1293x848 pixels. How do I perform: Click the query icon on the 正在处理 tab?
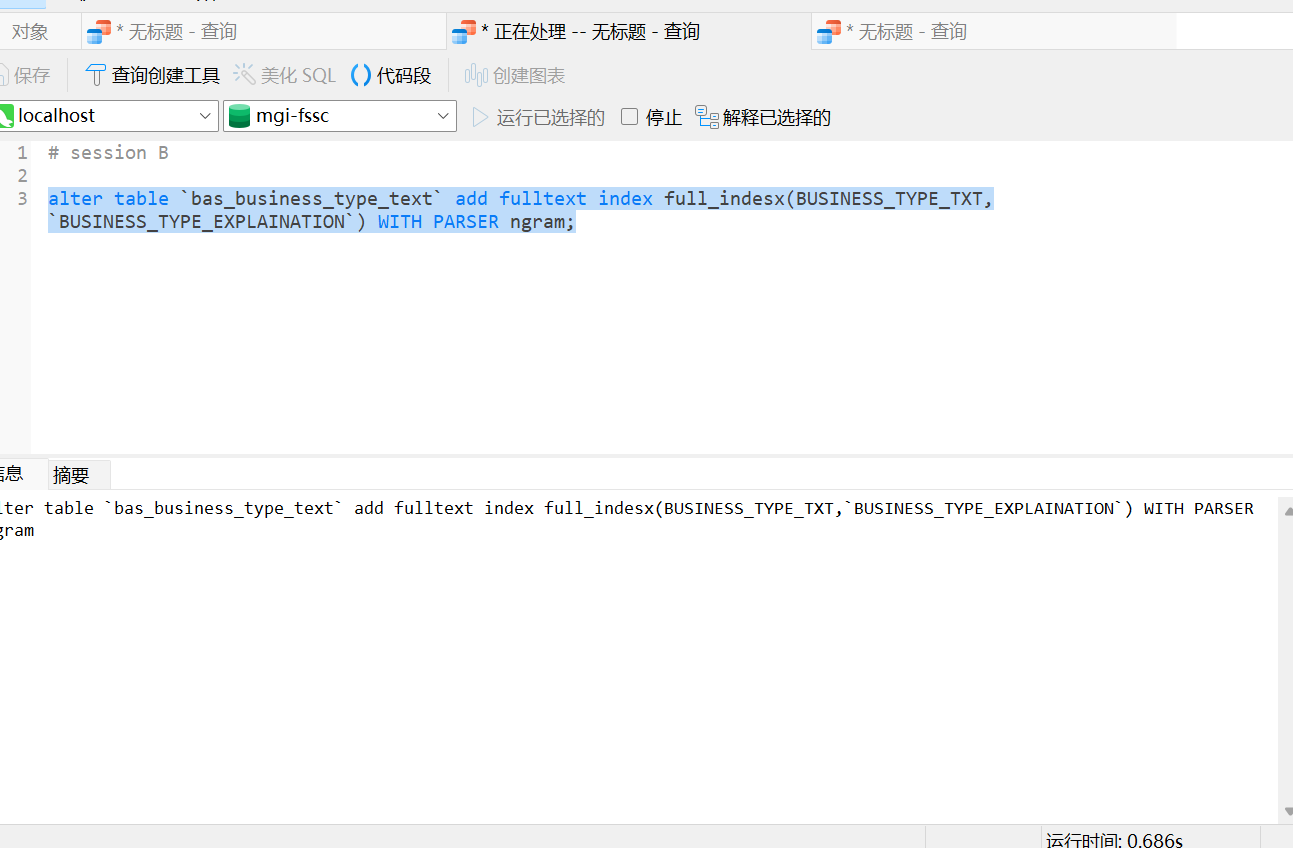coord(463,31)
